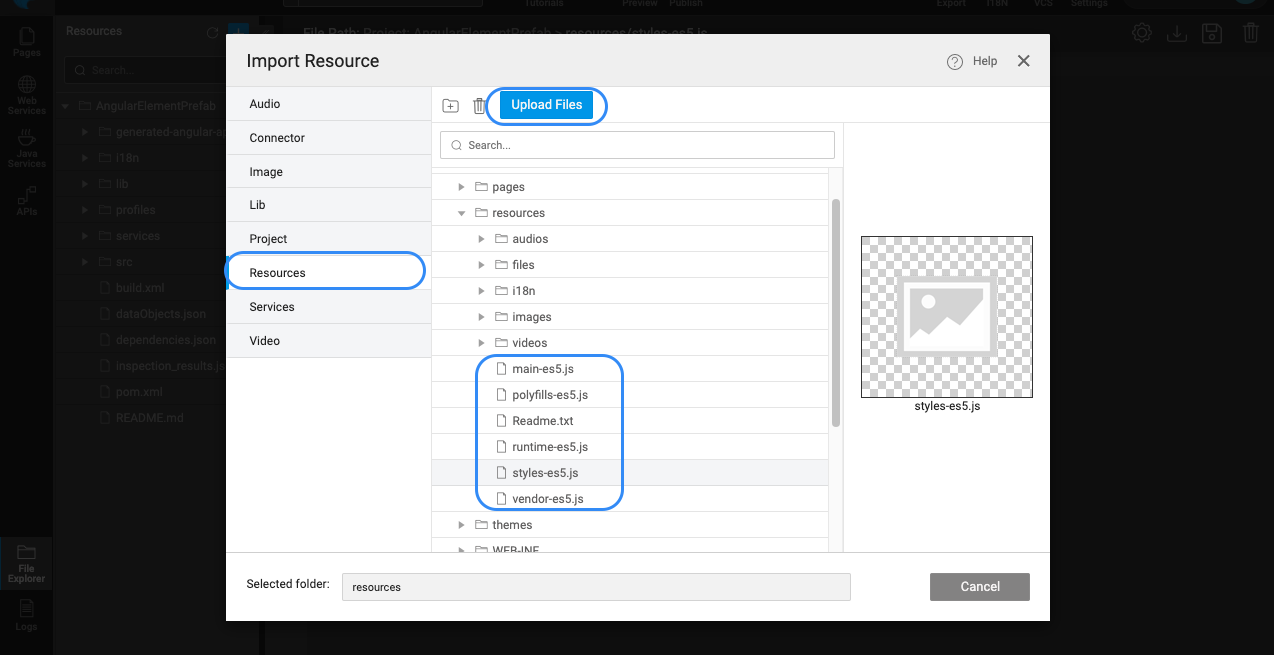Expand the videos folder arrow

pyautogui.click(x=481, y=343)
